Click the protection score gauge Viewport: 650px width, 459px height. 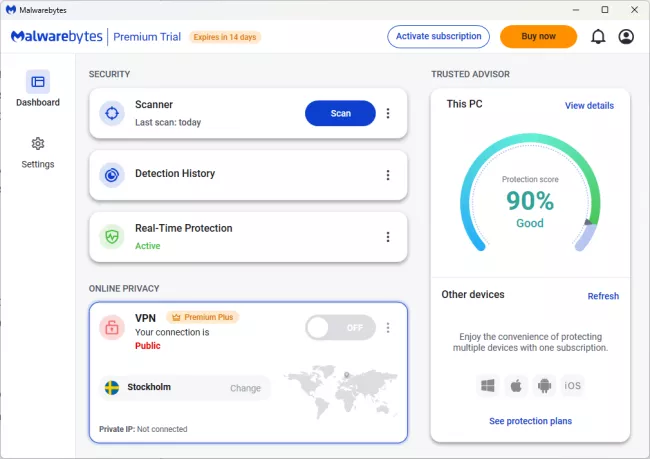point(530,193)
